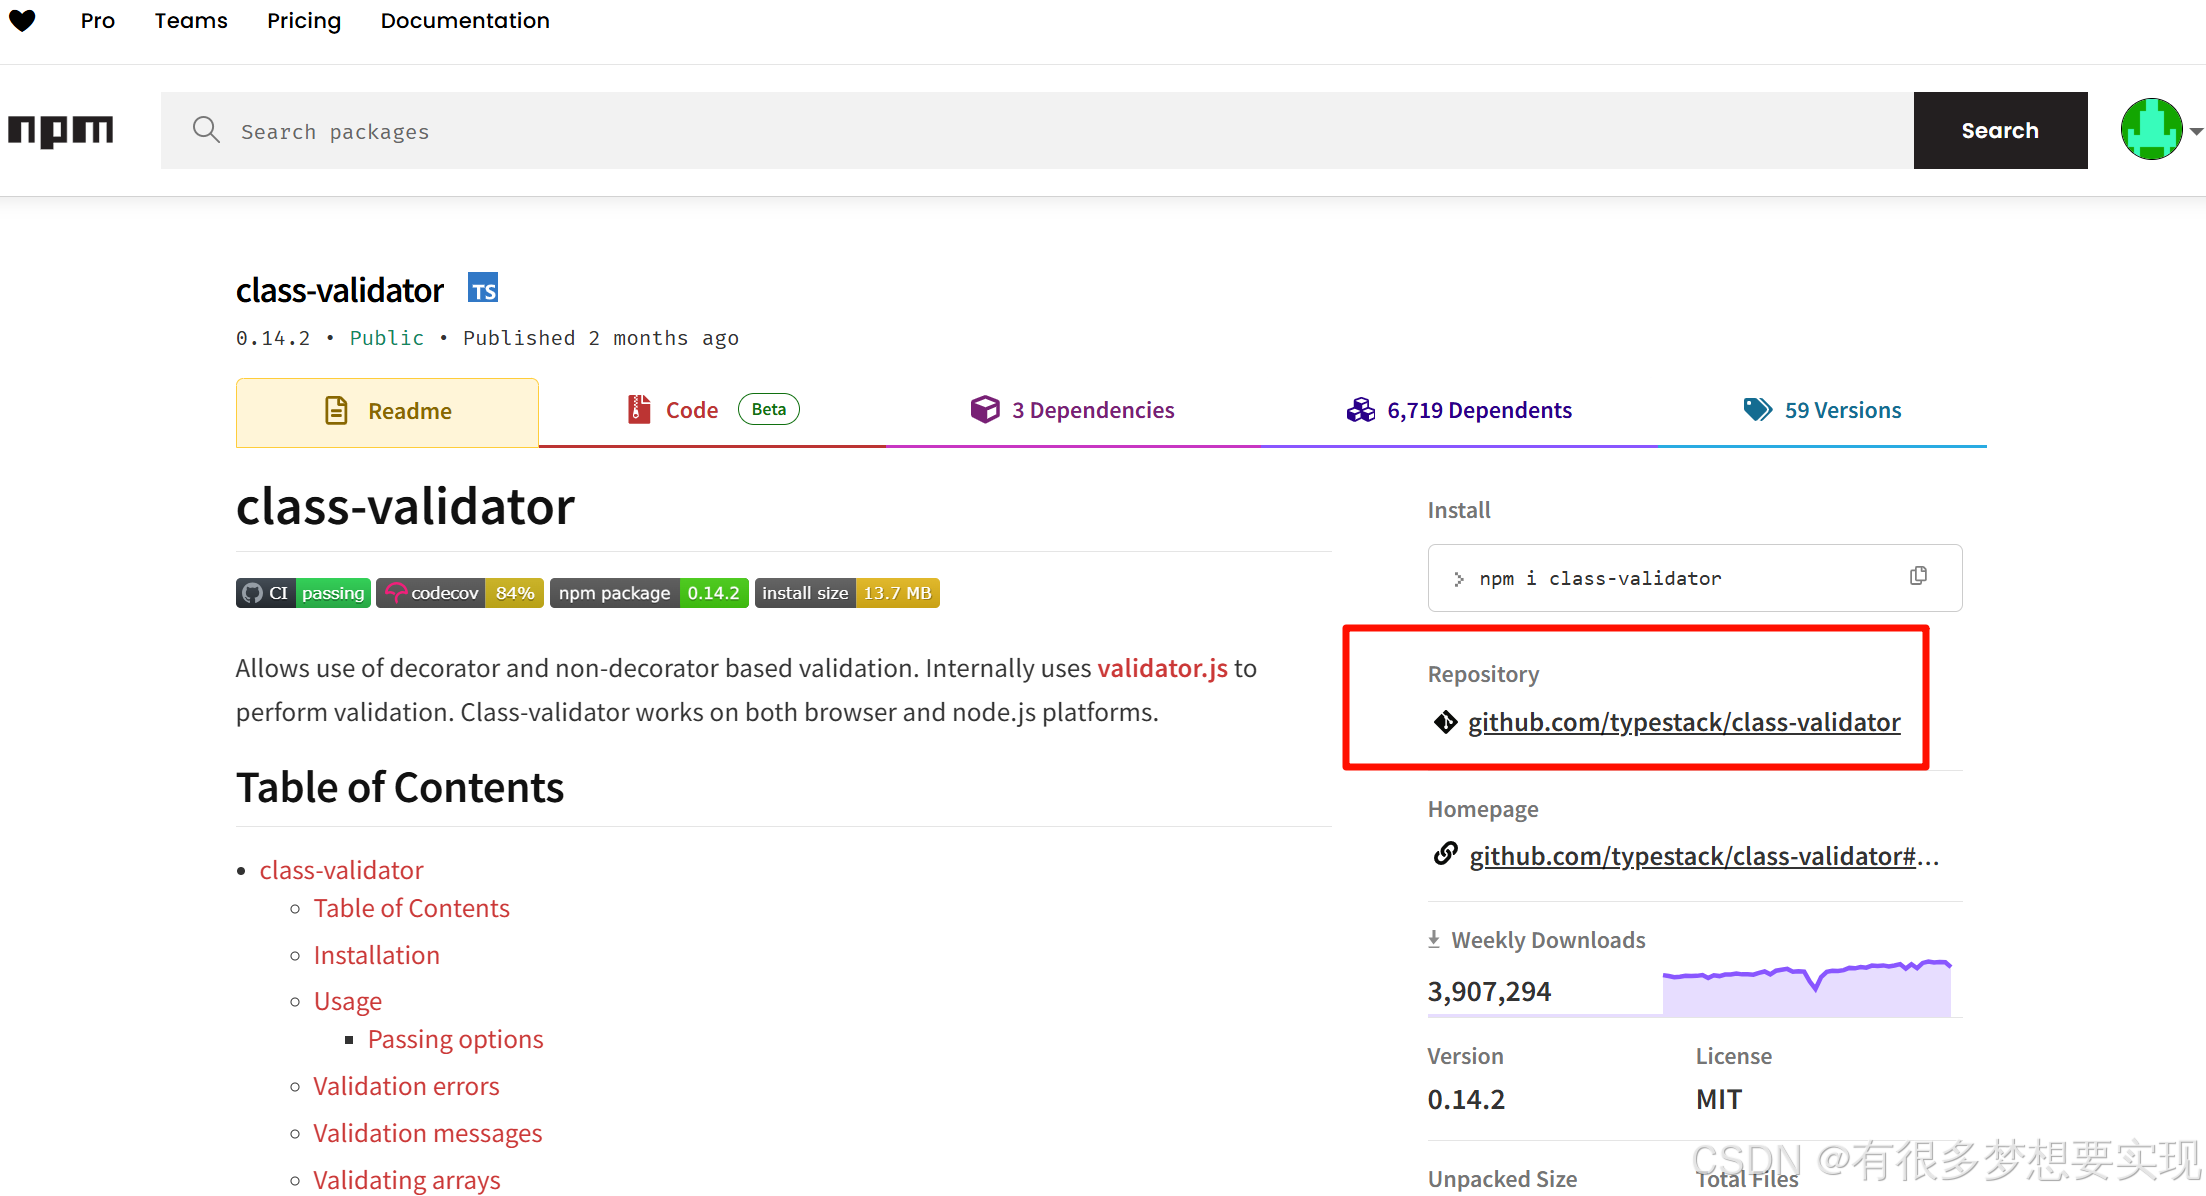Viewport: 2206px width, 1196px height.
Task: Jump to the Installation section
Action: click(x=376, y=955)
